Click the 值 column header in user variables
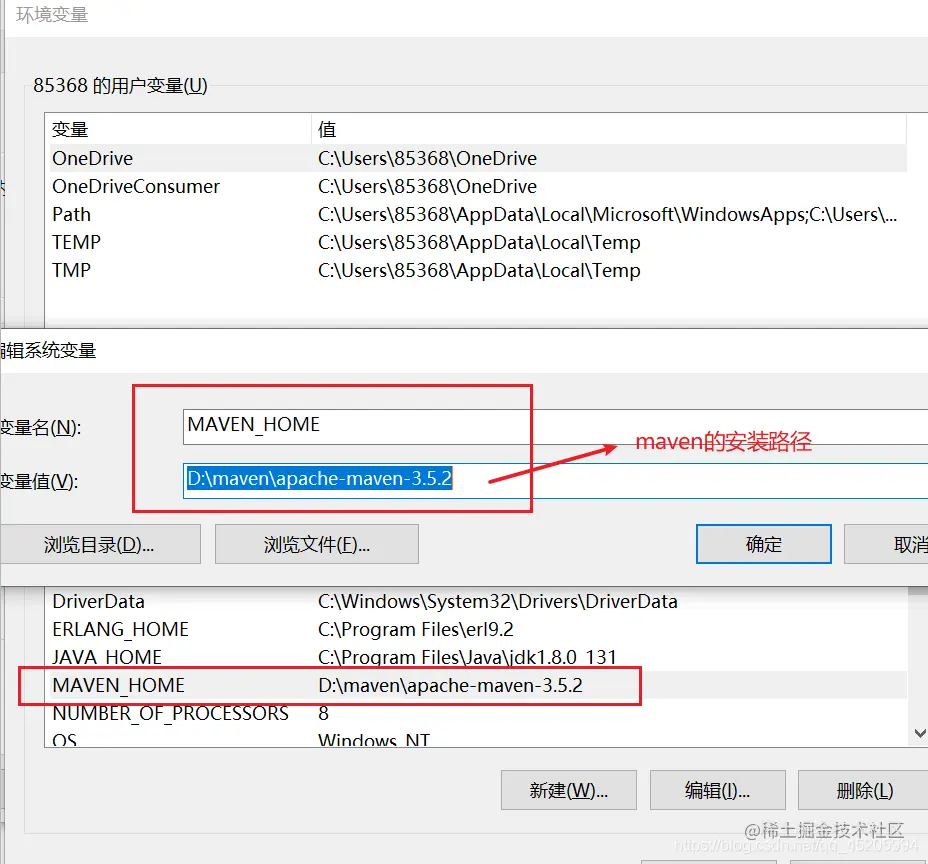 click(609, 129)
